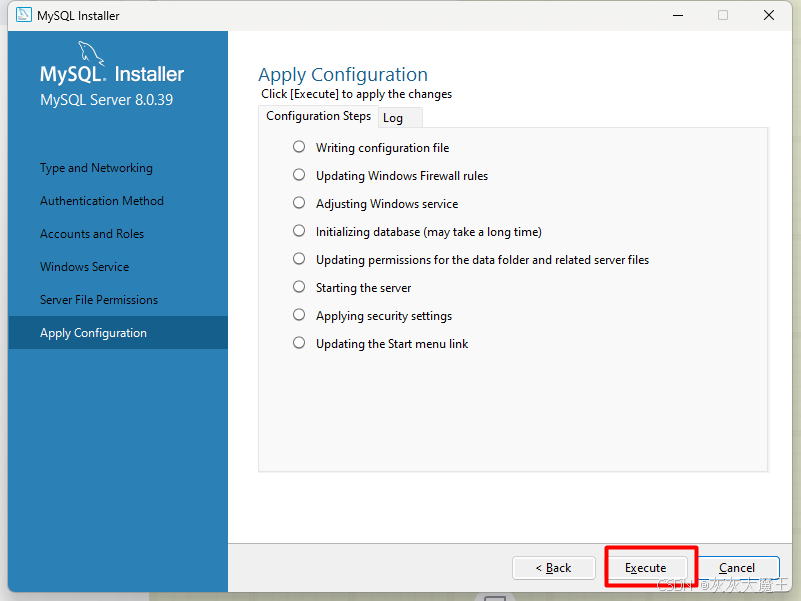Click the Updating permissions for data folder indicator
Image resolution: width=801 pixels, height=601 pixels.
click(x=299, y=259)
